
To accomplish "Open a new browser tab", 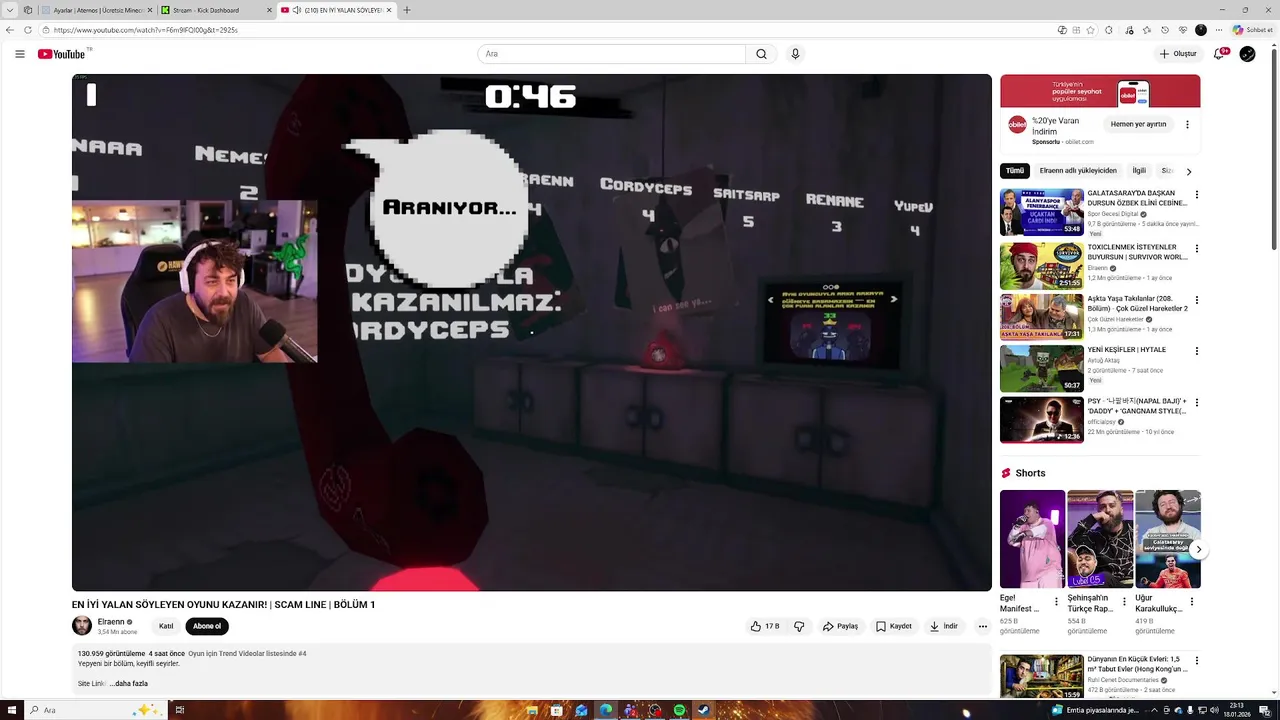I will (406, 10).
